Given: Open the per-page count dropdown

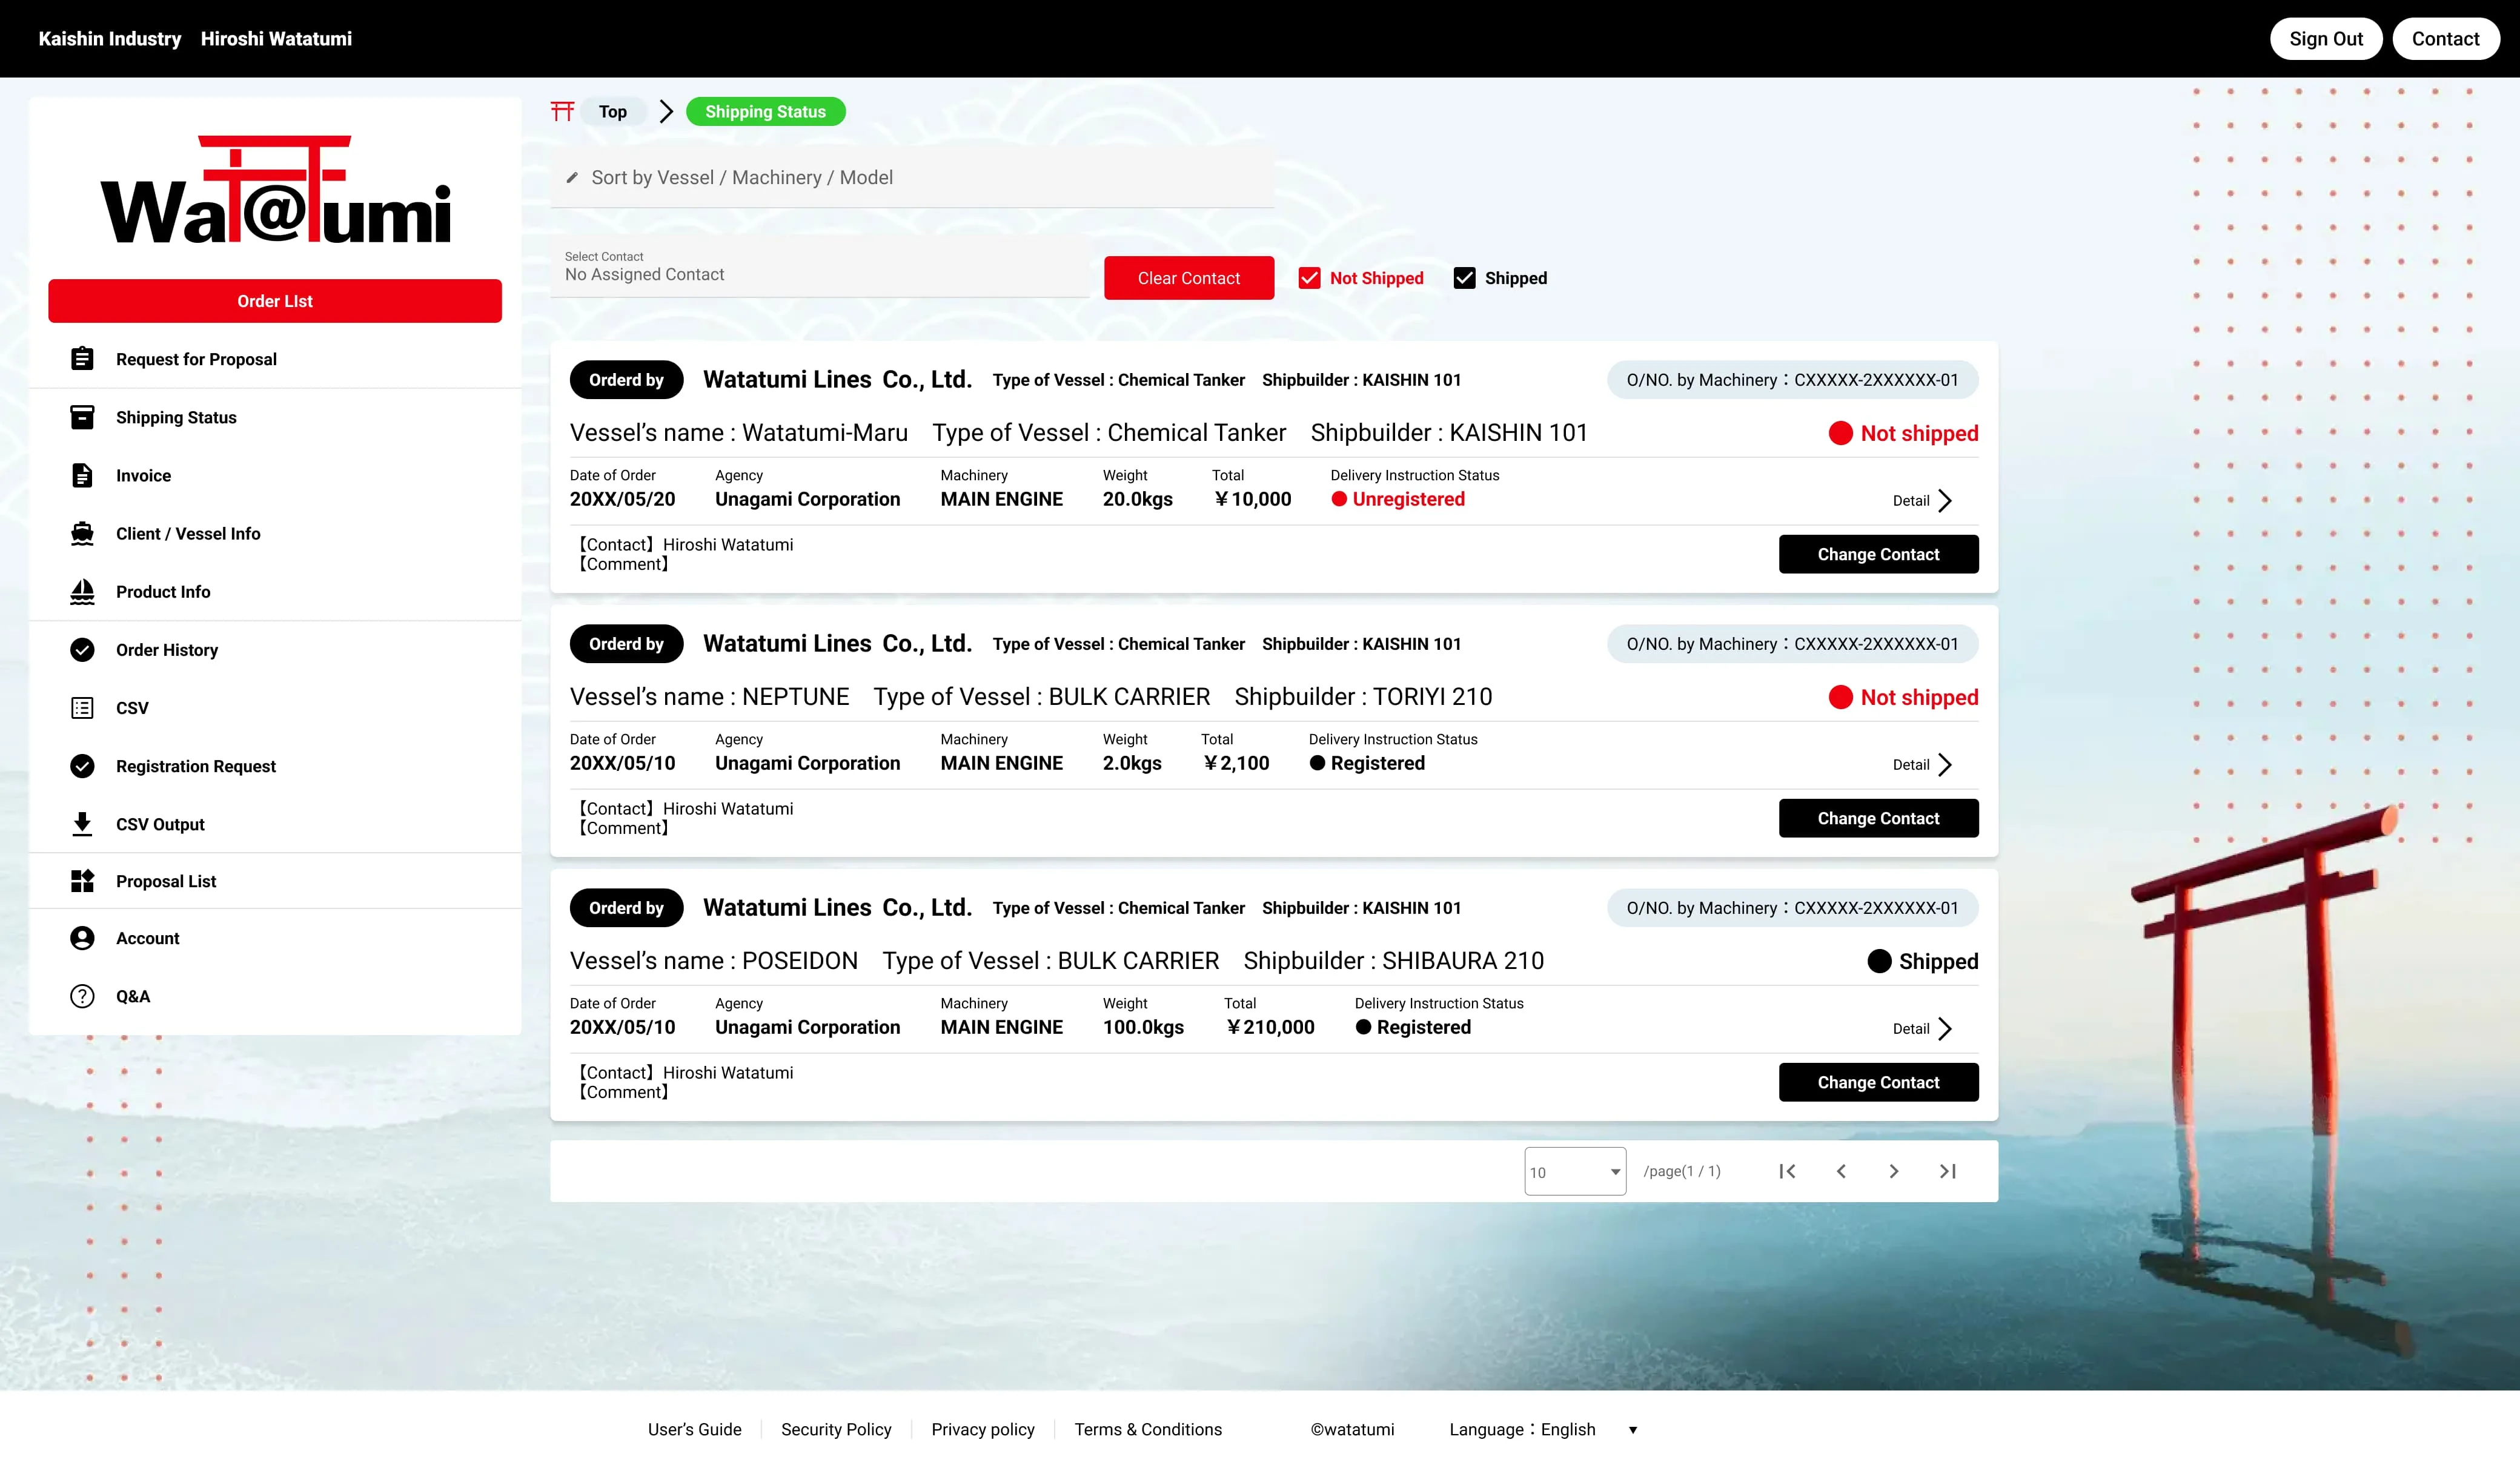Looking at the screenshot, I should (1575, 1171).
